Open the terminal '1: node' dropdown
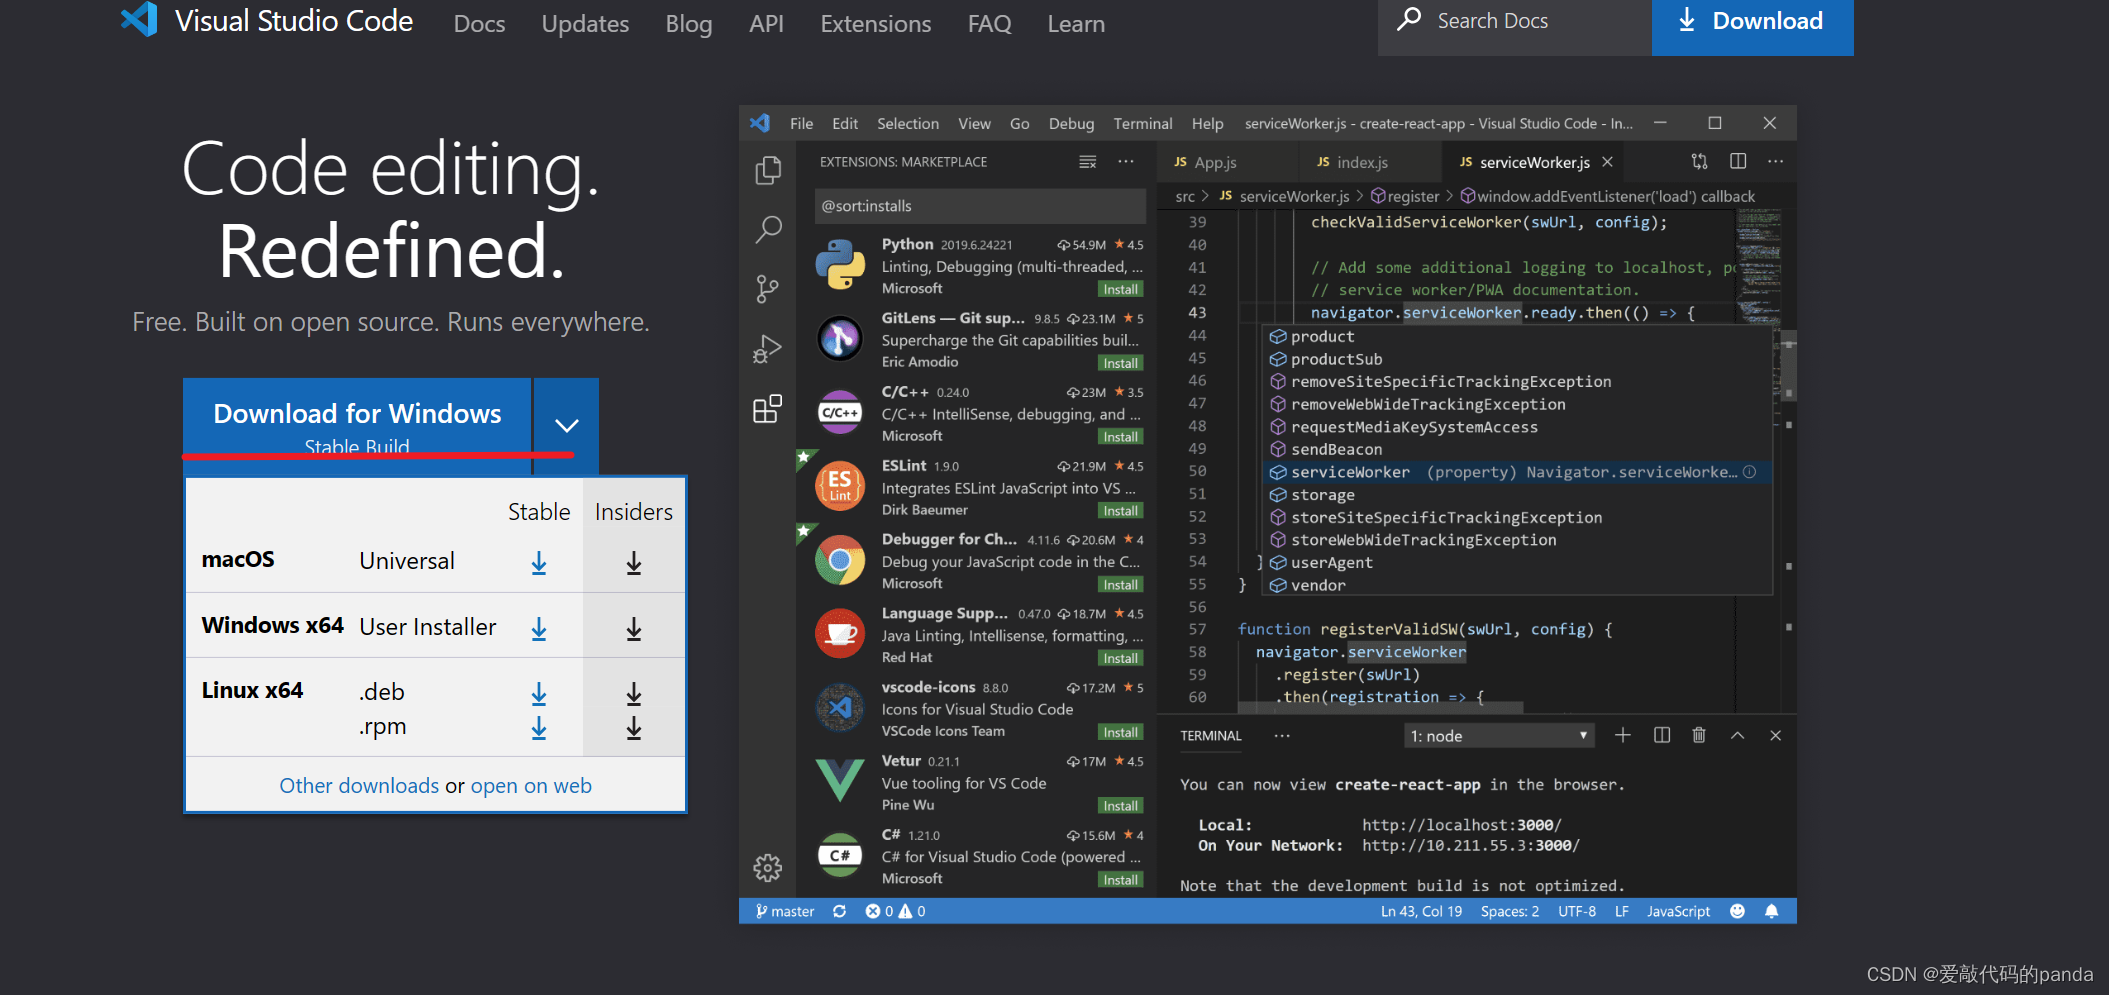2109x995 pixels. point(1498,736)
